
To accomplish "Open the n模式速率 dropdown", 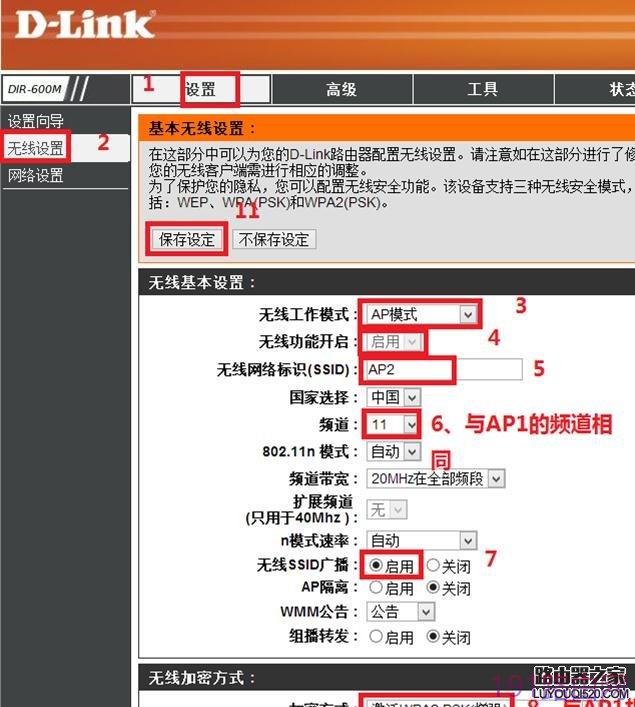I will click(x=421, y=540).
